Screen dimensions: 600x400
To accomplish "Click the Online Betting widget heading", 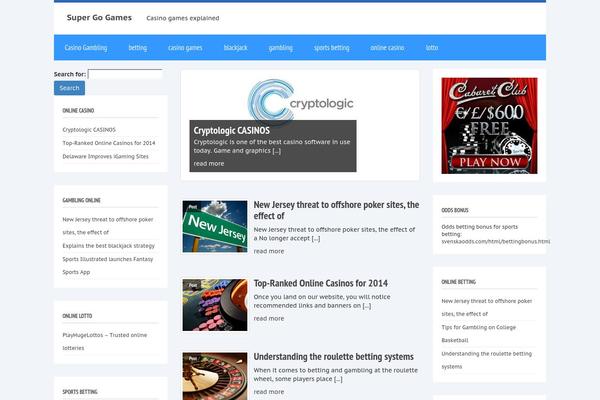I will (459, 282).
